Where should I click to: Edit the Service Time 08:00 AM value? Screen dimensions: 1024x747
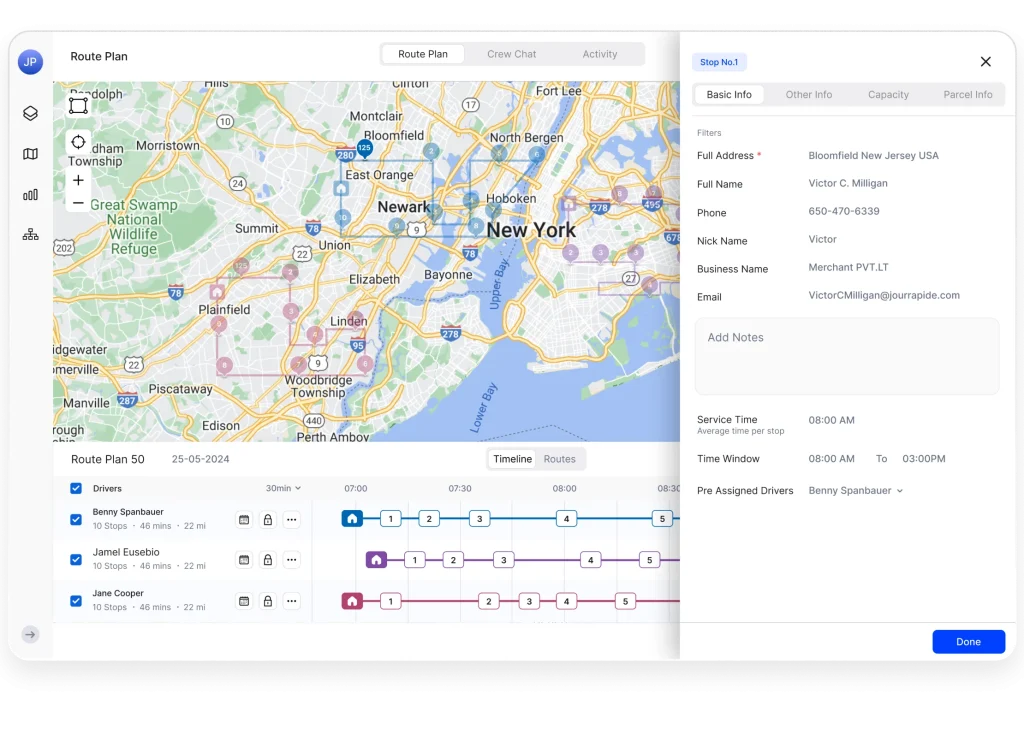tap(831, 421)
